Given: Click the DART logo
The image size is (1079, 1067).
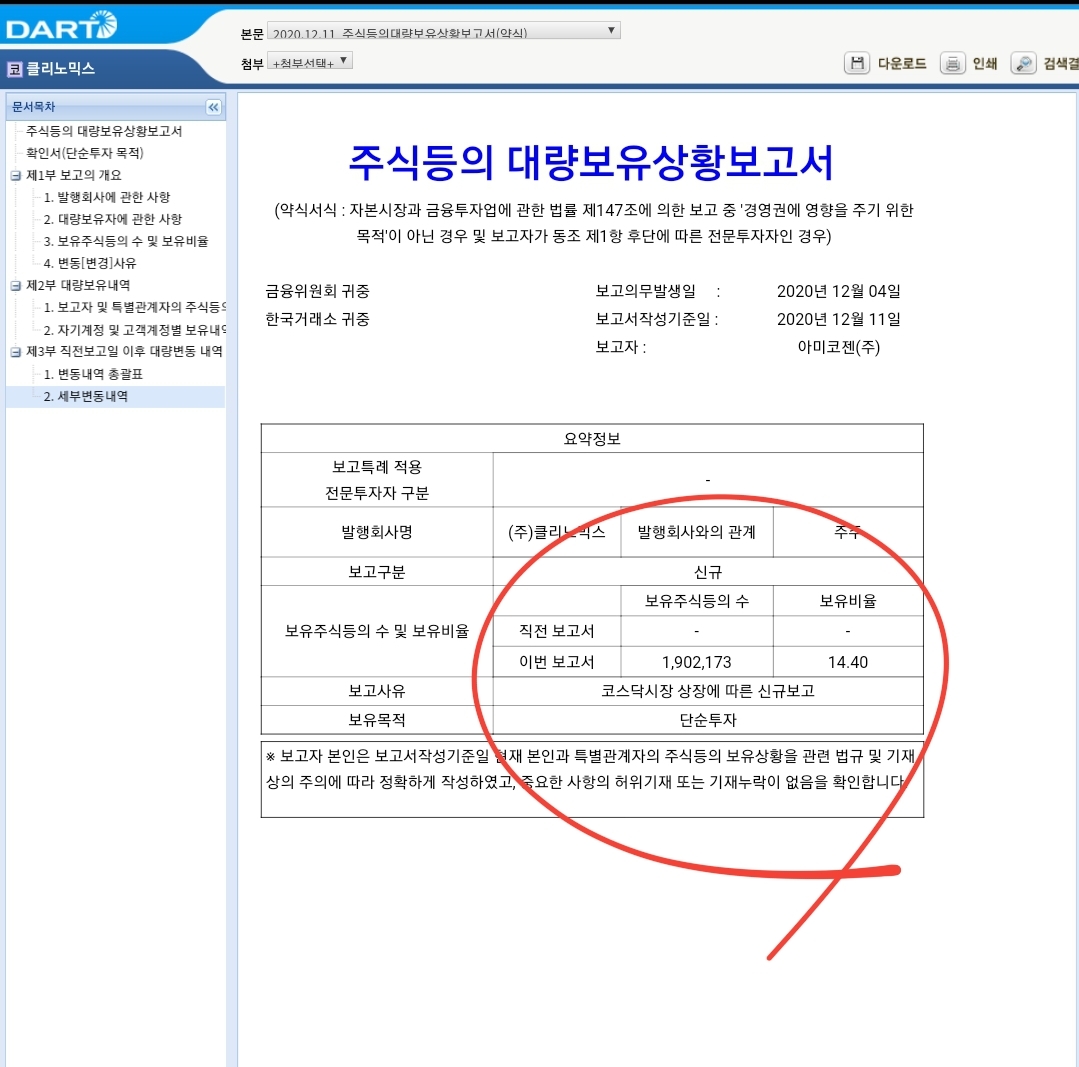Looking at the screenshot, I should pyautogui.click(x=61, y=25).
